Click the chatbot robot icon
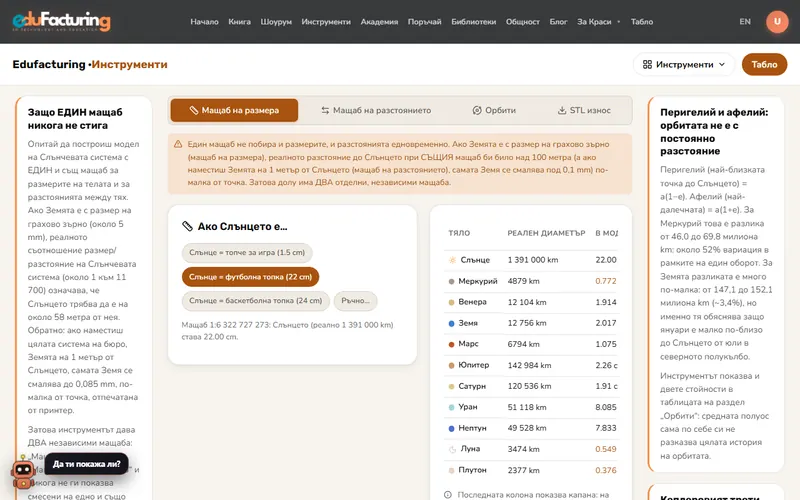800x500 pixels. pos(23,474)
